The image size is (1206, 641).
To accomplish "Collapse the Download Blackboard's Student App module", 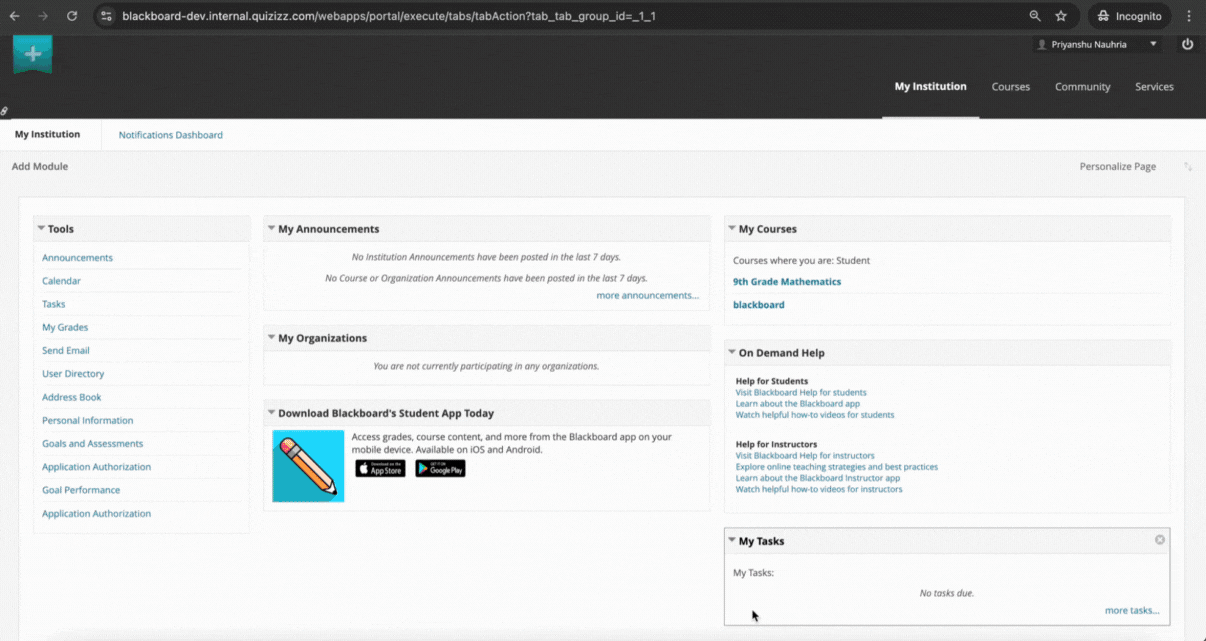I will [271, 412].
